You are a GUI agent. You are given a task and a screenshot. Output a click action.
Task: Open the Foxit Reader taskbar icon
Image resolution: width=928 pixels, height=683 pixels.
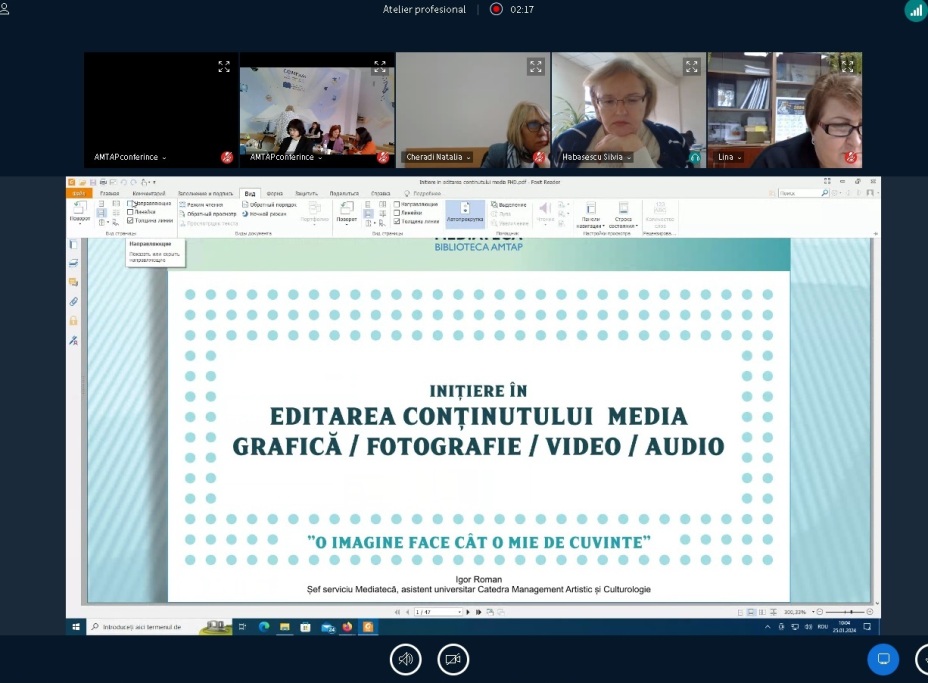pos(368,627)
